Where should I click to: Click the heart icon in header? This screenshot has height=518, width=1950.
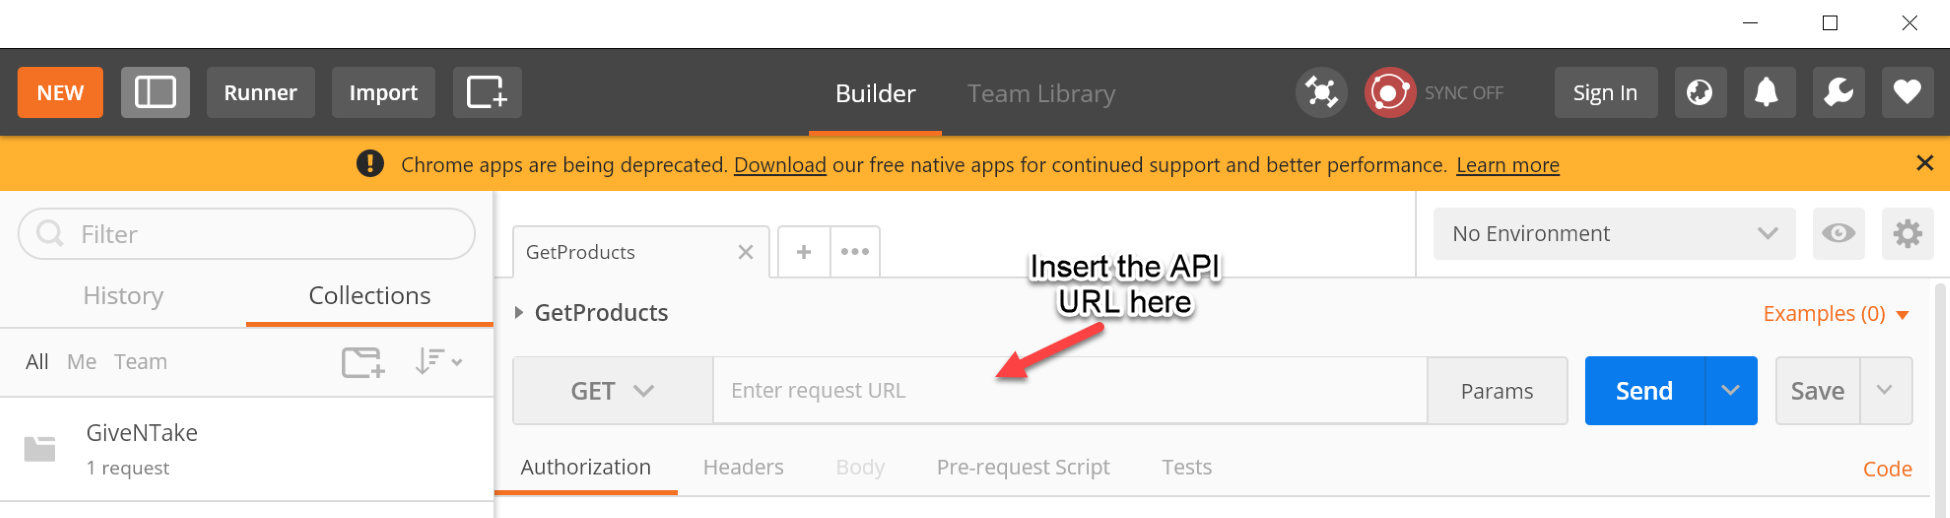(x=1907, y=93)
